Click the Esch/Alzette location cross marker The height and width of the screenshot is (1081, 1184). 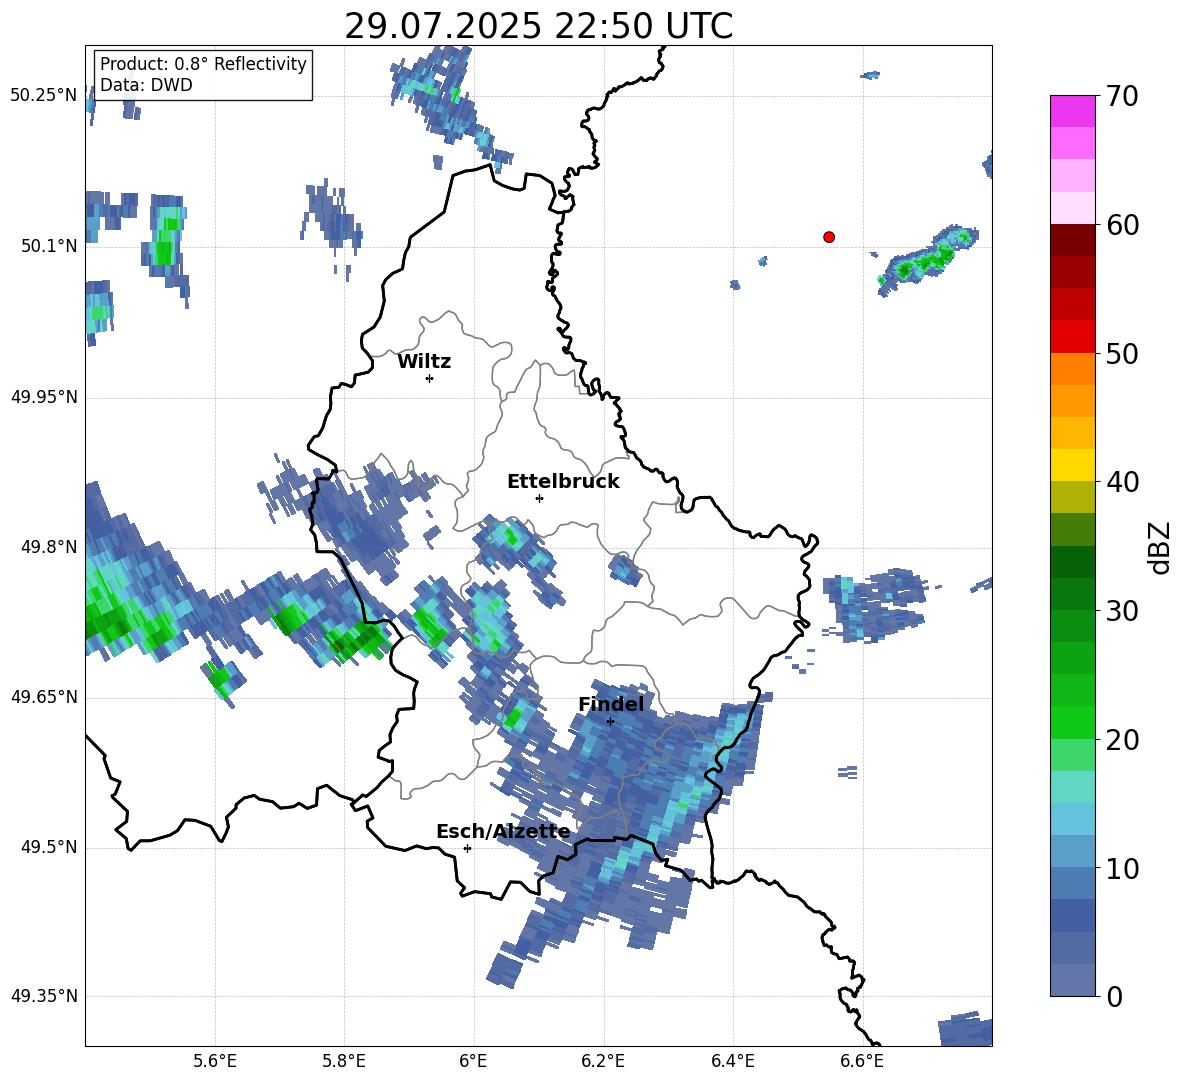click(467, 848)
